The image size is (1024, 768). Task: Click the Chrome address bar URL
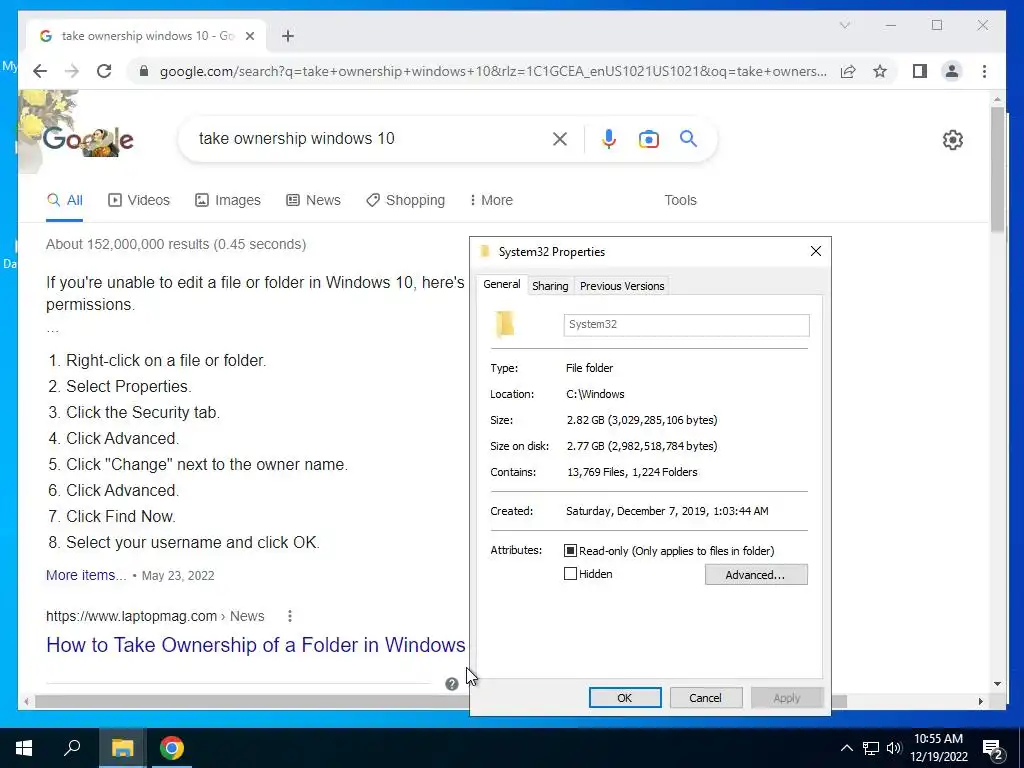click(x=493, y=71)
